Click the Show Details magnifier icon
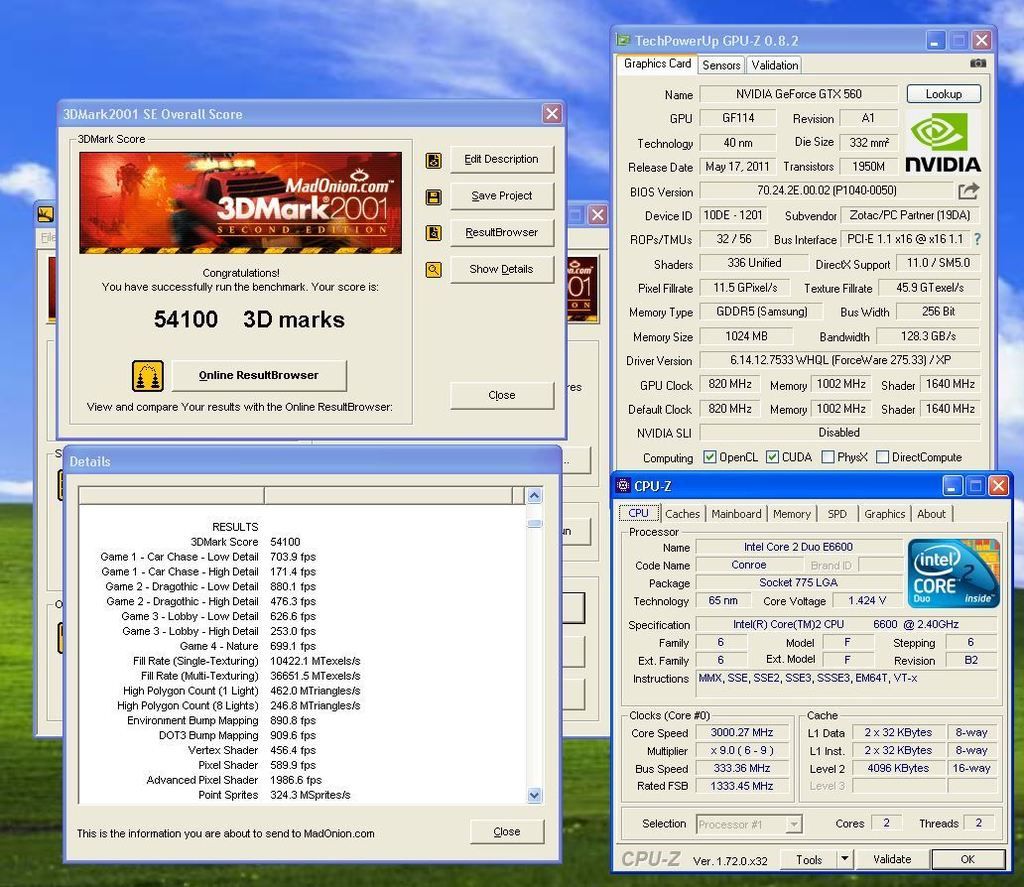This screenshot has height=887, width=1024. pyautogui.click(x=434, y=269)
